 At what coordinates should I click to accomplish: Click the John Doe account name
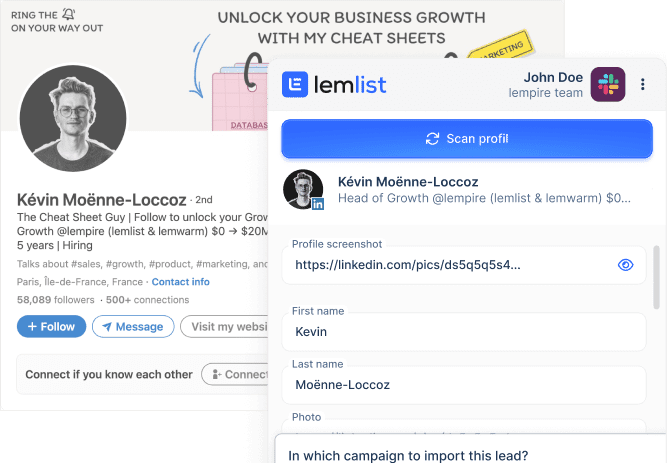[x=553, y=77]
